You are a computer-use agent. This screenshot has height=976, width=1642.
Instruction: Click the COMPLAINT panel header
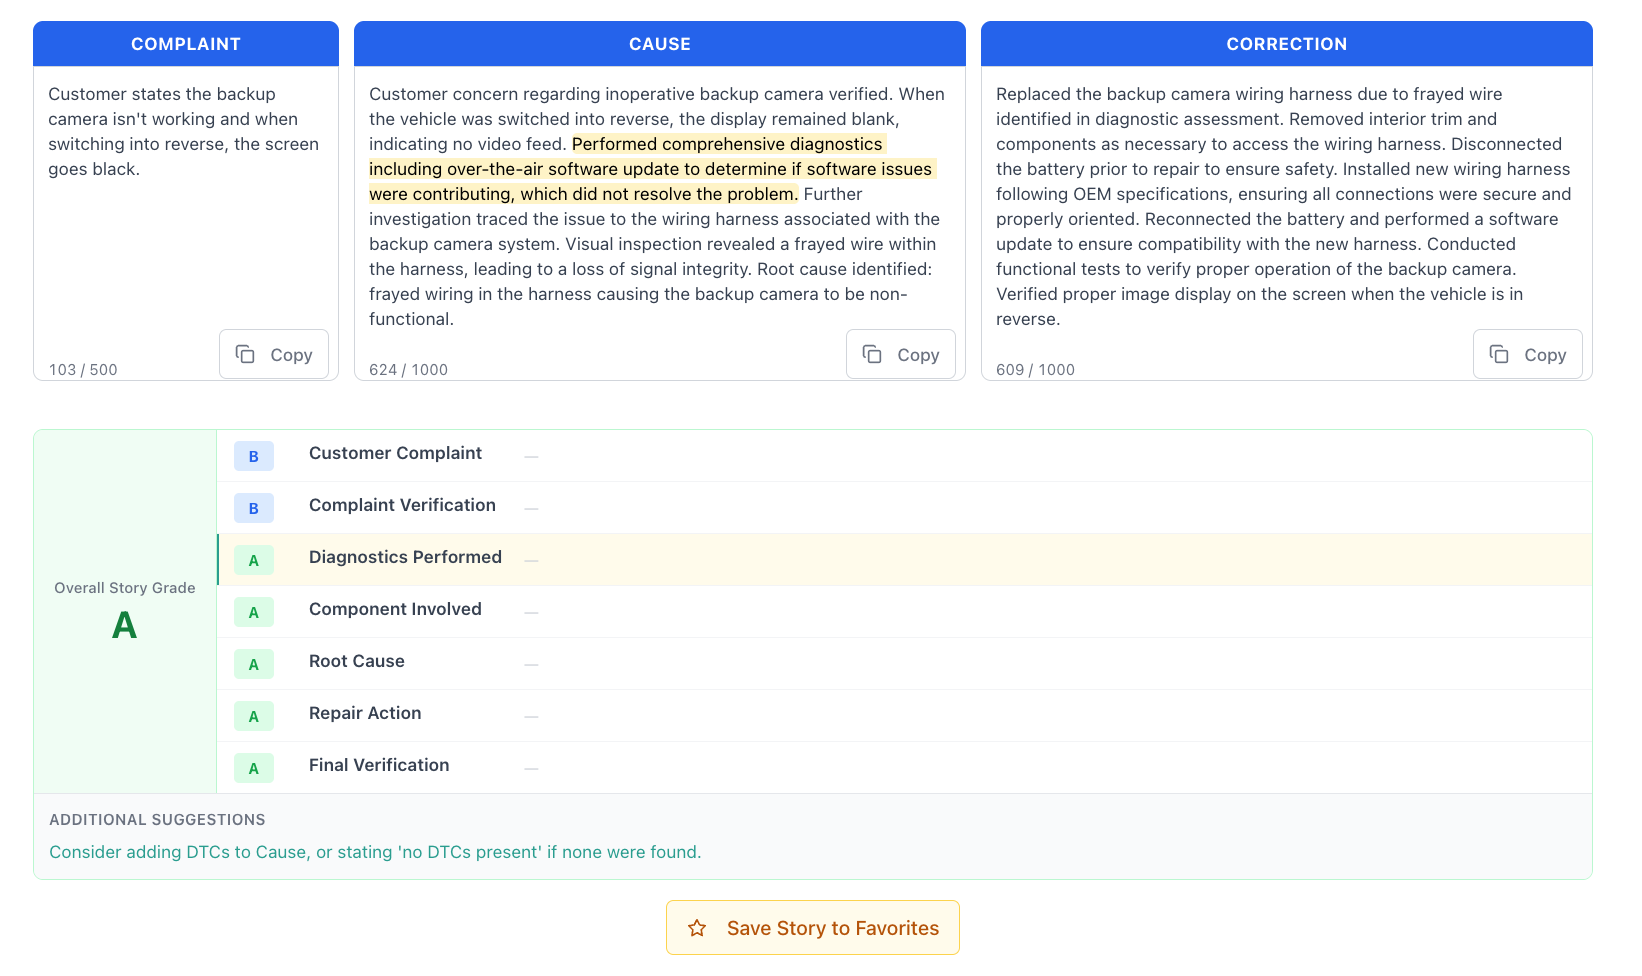[186, 43]
